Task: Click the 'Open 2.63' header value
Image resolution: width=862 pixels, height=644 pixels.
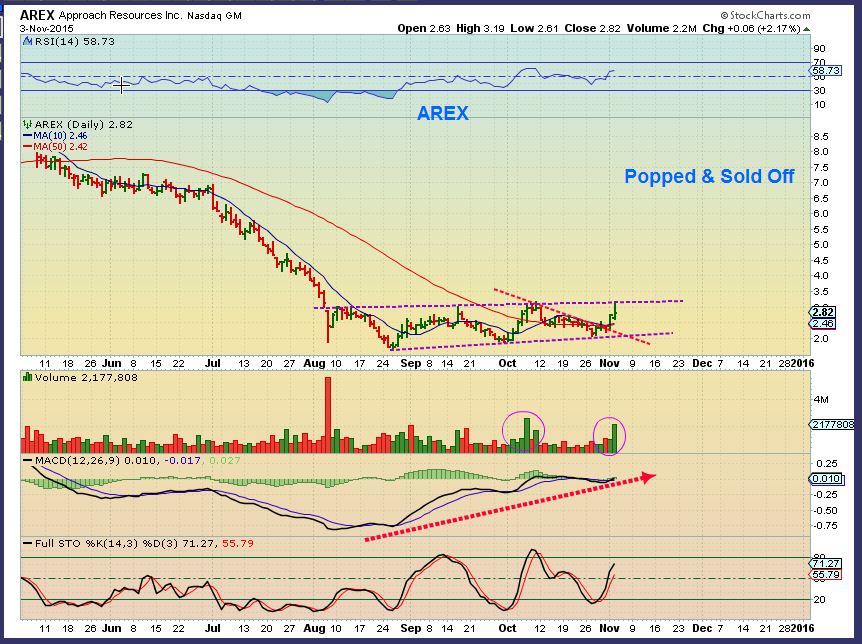Action: [424, 29]
